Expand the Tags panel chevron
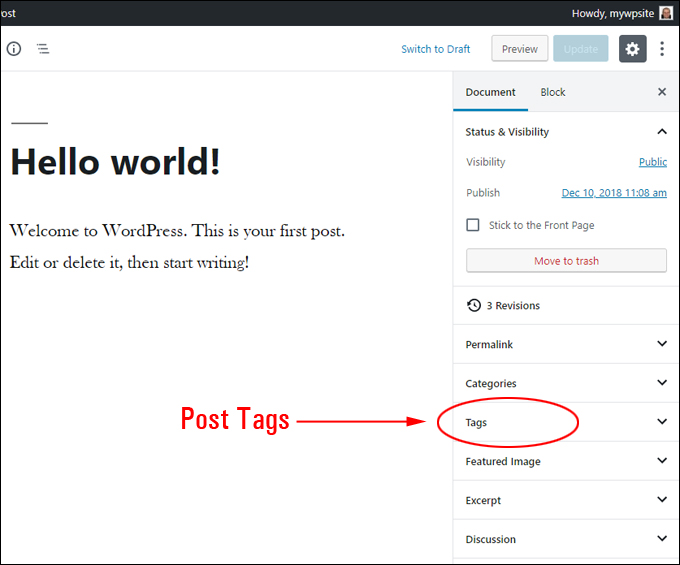The height and width of the screenshot is (565, 680). [x=662, y=421]
